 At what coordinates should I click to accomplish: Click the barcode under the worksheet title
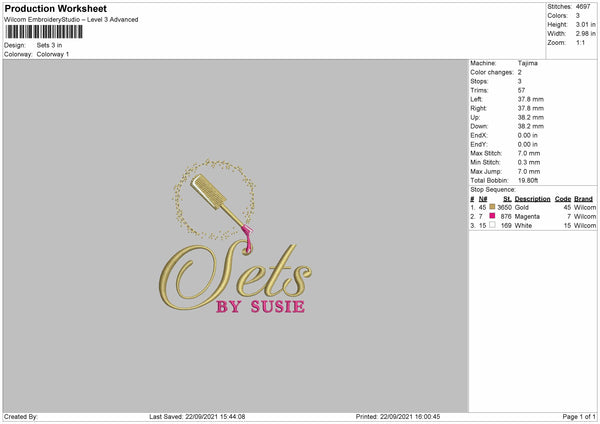44,32
